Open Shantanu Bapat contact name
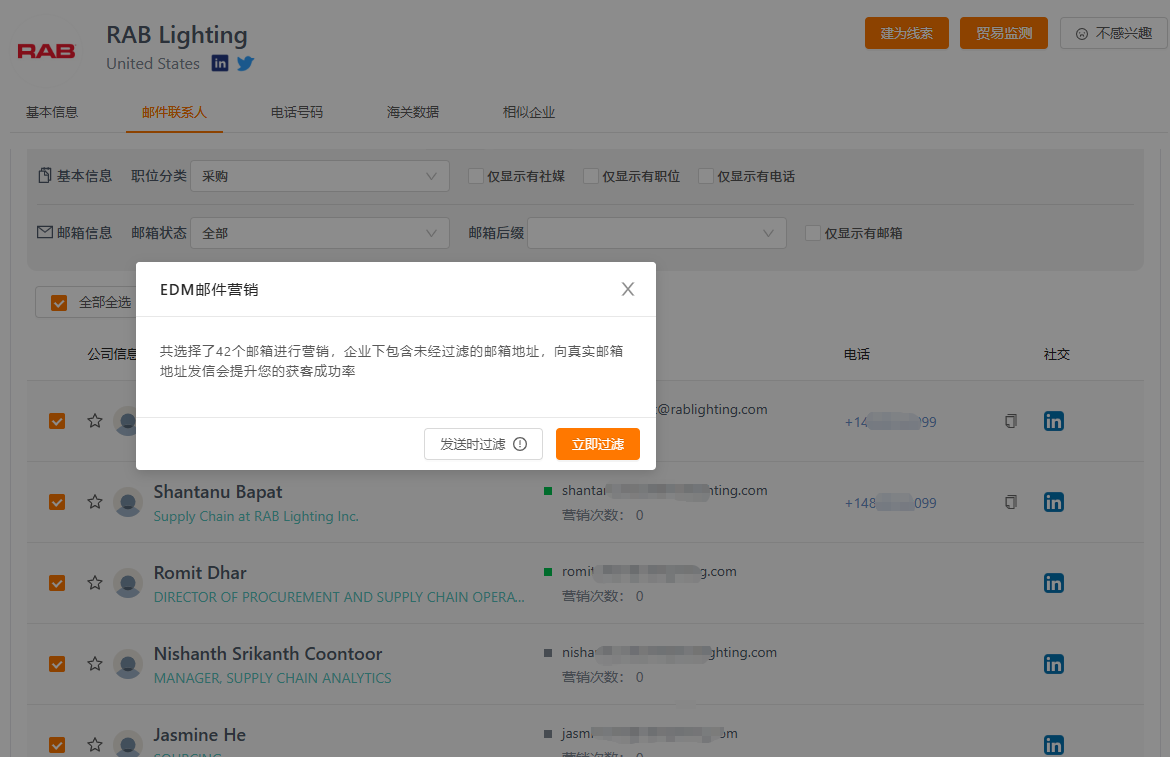This screenshot has width=1170, height=757. pos(218,491)
